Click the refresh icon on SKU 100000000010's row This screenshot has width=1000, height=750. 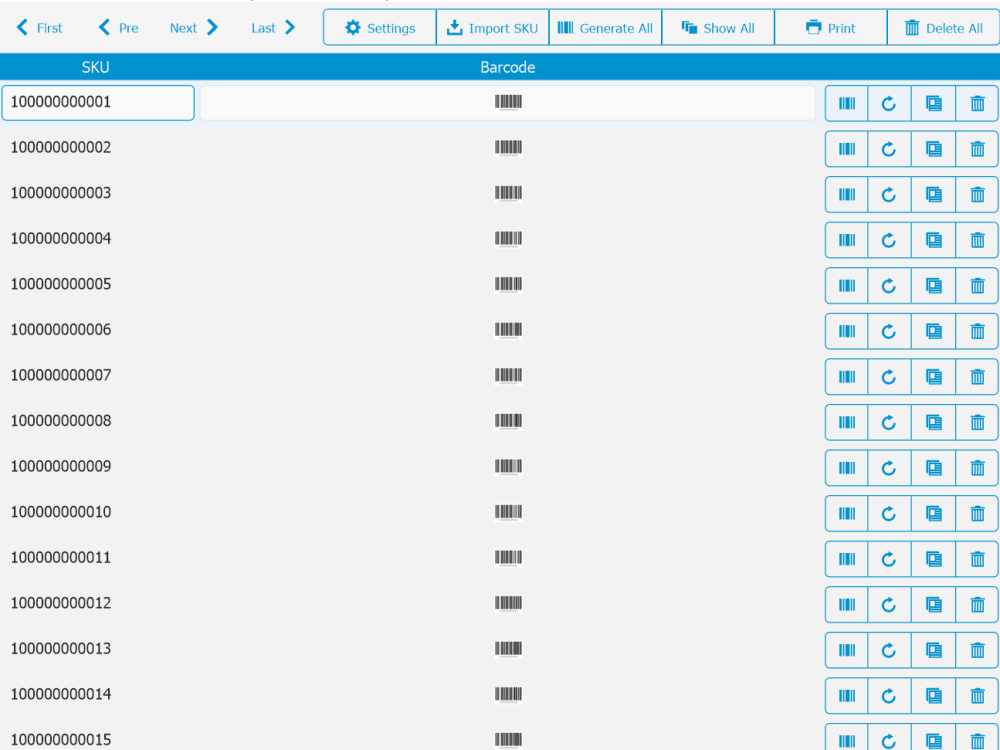(889, 513)
